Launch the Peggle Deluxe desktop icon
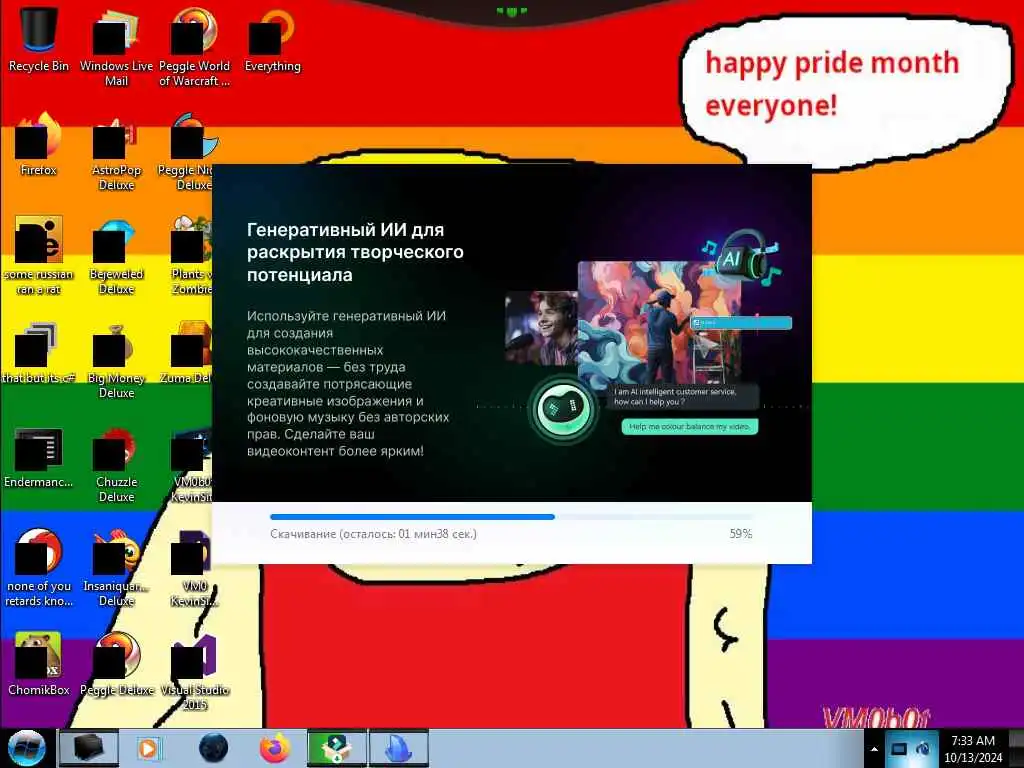The width and height of the screenshot is (1024, 768). [x=116, y=664]
